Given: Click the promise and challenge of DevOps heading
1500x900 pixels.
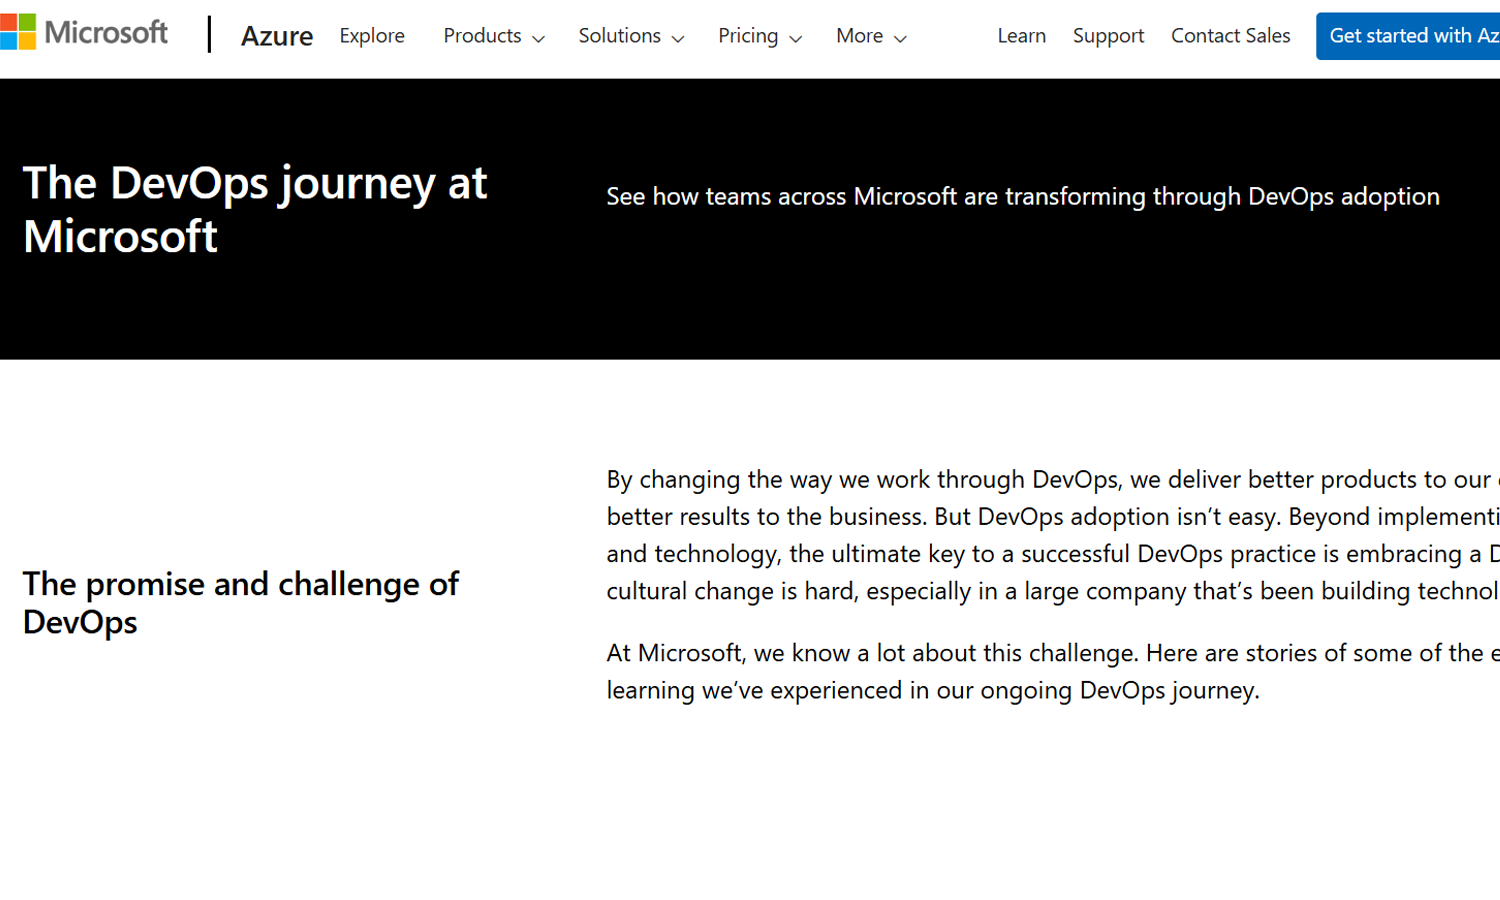Looking at the screenshot, I should (240, 602).
